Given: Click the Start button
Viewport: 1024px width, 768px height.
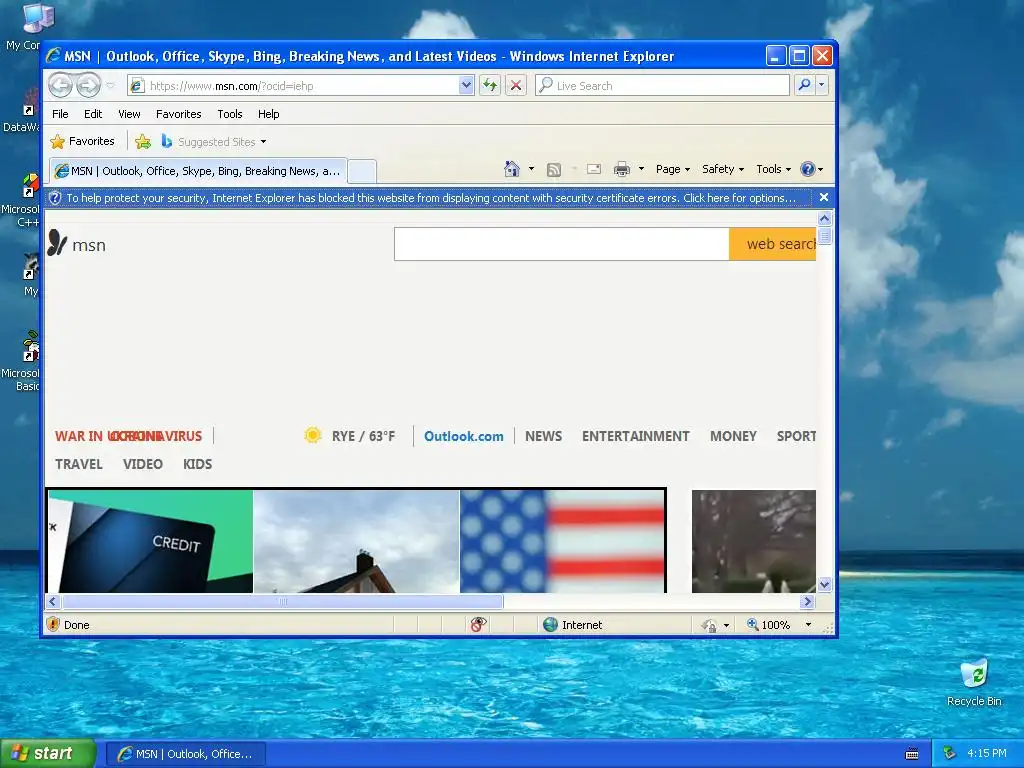Looking at the screenshot, I should [48, 753].
